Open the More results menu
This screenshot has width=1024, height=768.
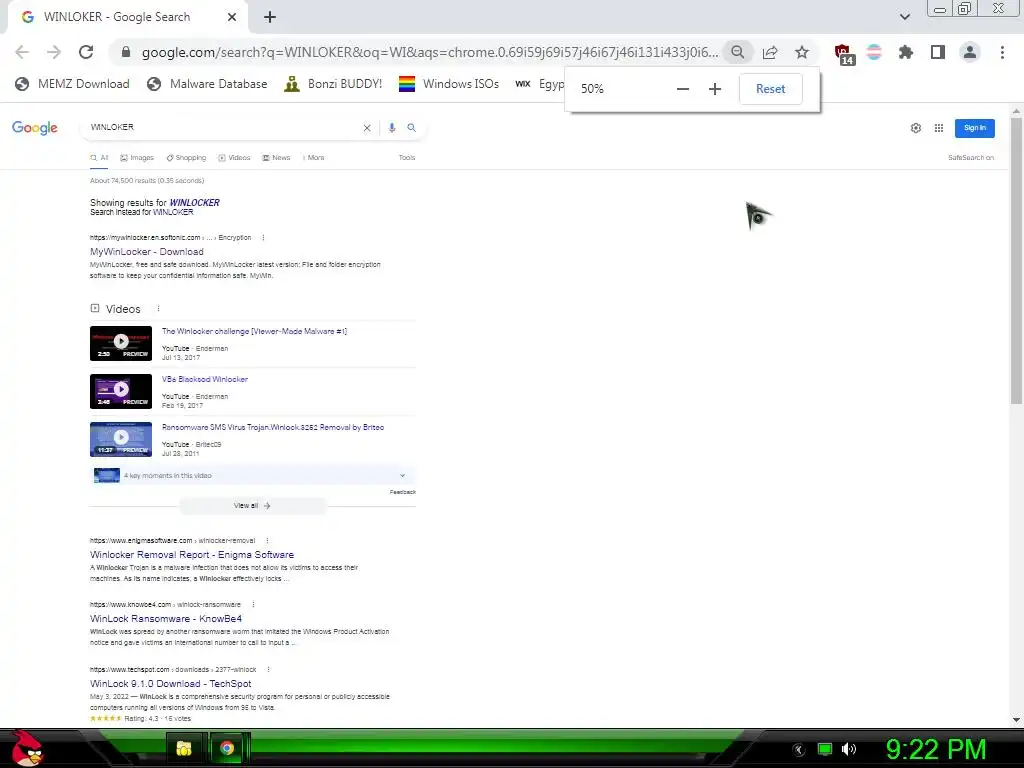coord(313,157)
